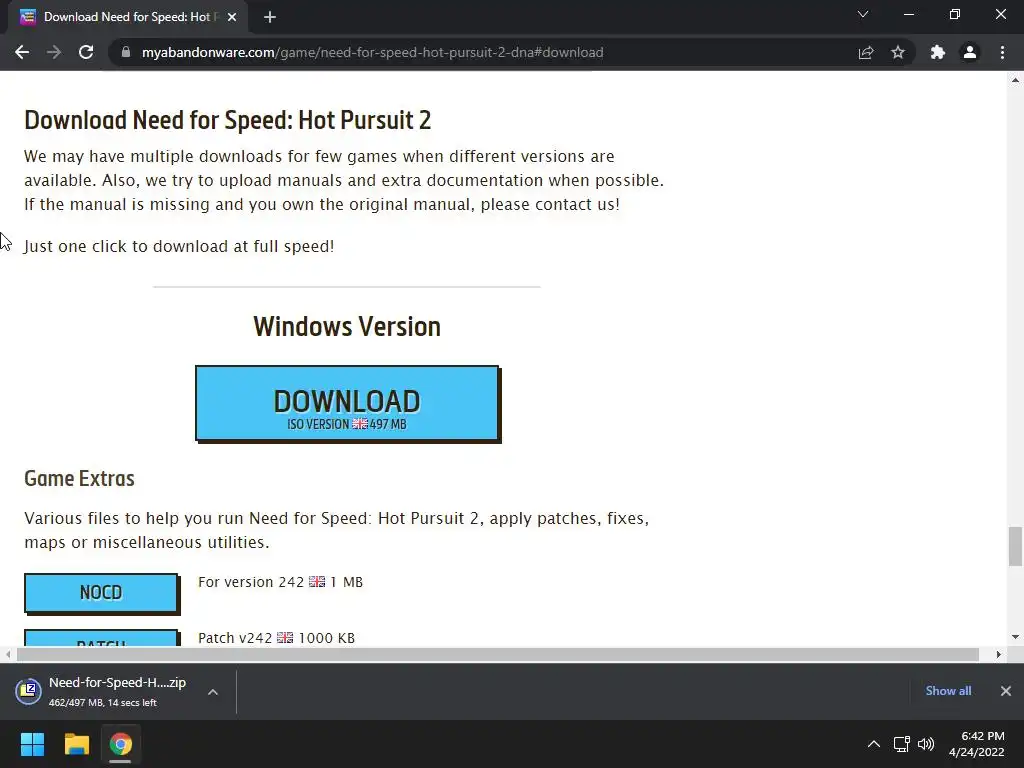The height and width of the screenshot is (768, 1024).
Task: Open the volume tray icon
Action: (926, 744)
